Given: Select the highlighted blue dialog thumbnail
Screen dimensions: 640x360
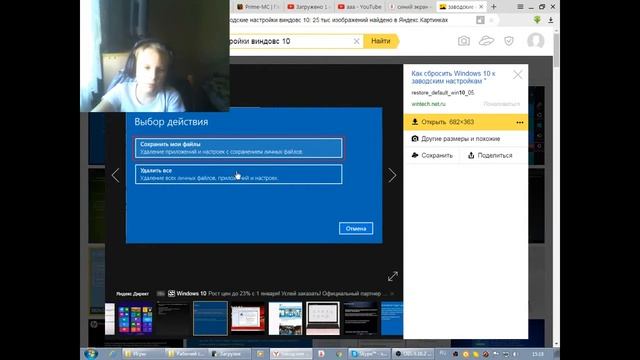Looking at the screenshot, I should point(210,318).
